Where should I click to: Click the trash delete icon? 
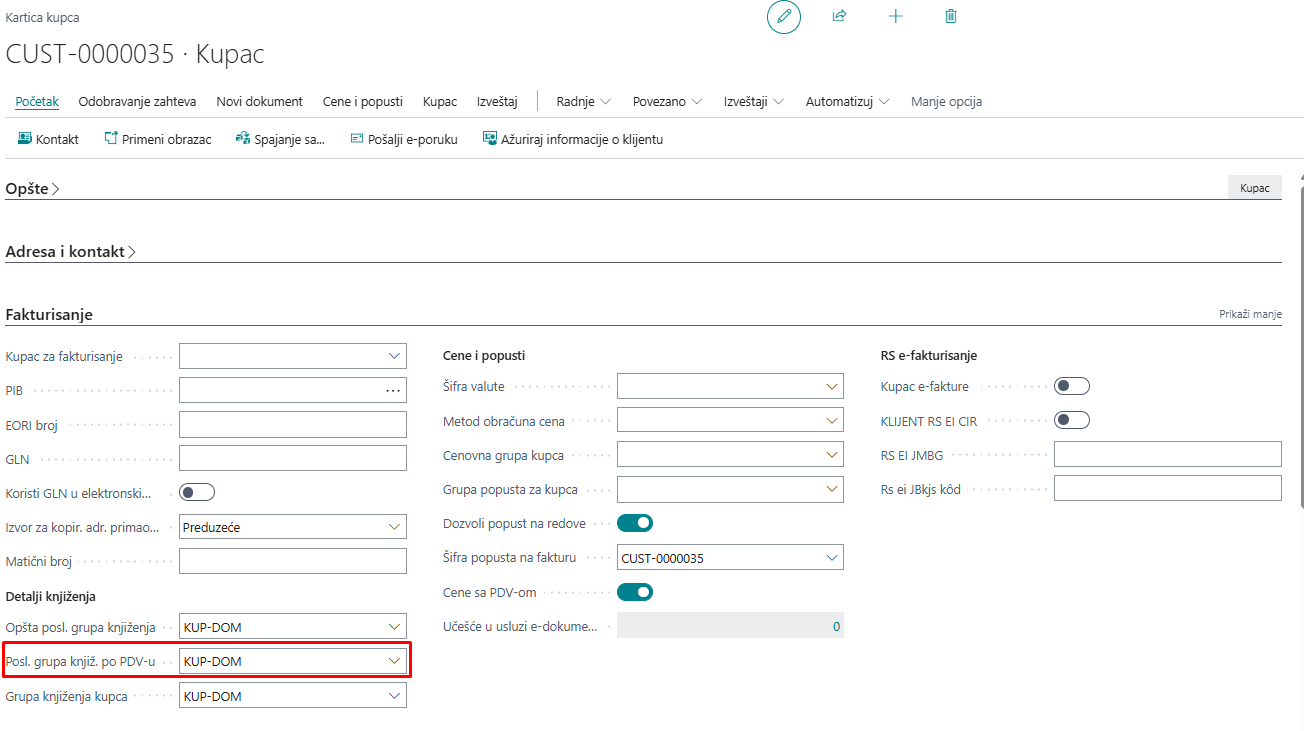[x=951, y=17]
